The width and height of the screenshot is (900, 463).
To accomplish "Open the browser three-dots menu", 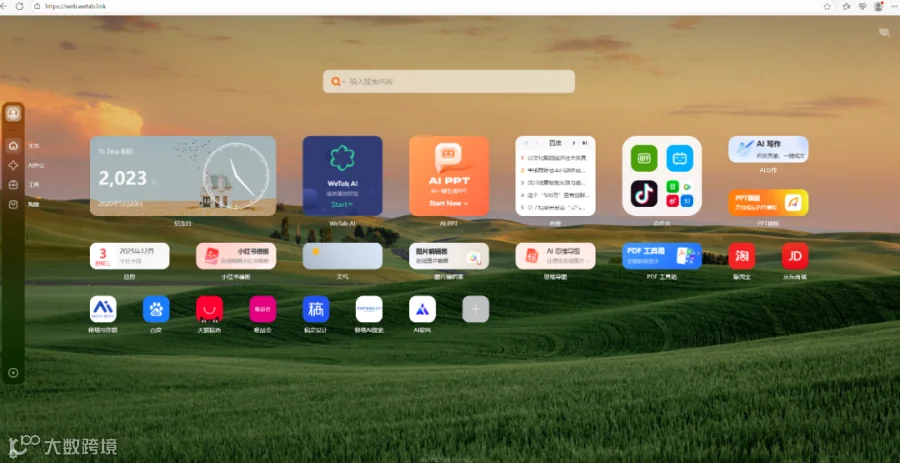I will click(x=894, y=6).
